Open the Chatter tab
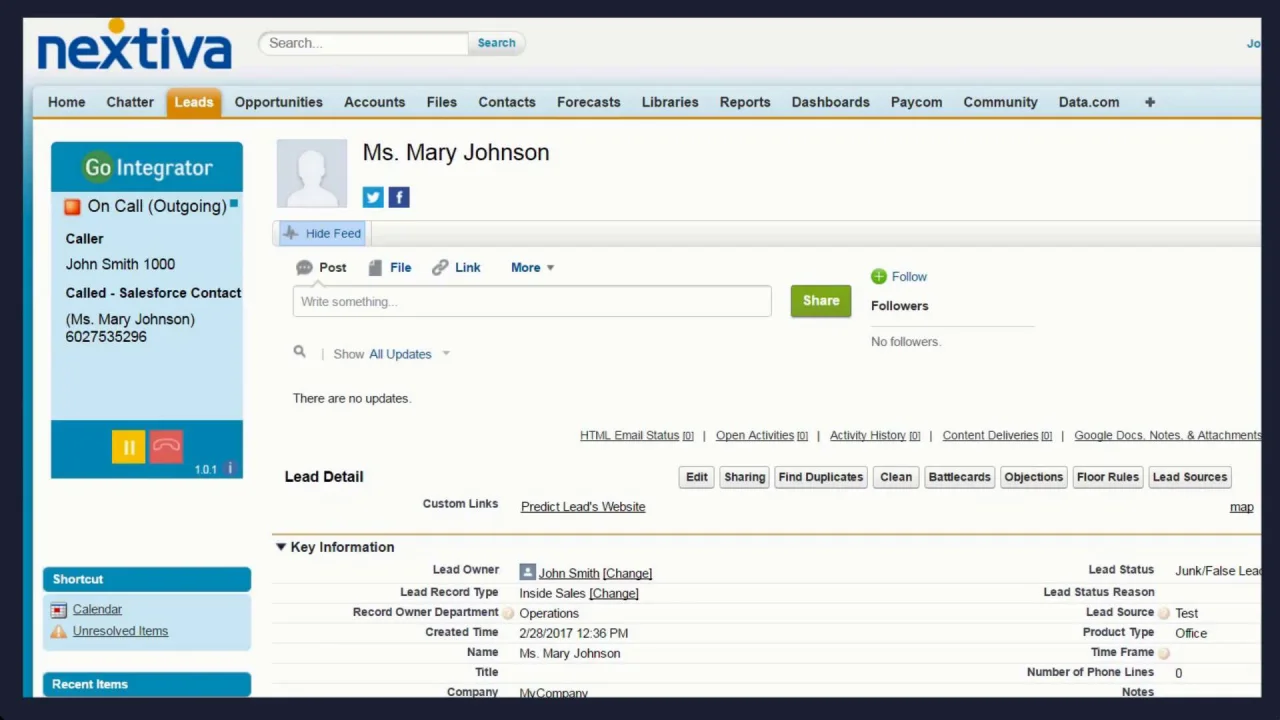The height and width of the screenshot is (720, 1280). [x=130, y=102]
